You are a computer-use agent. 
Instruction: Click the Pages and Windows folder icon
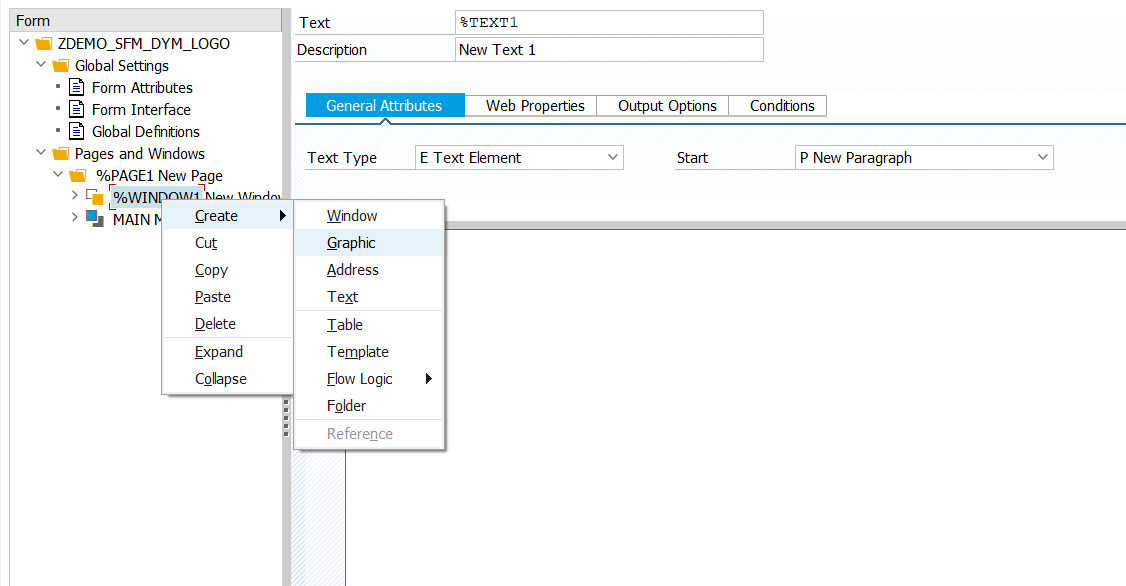click(x=59, y=154)
